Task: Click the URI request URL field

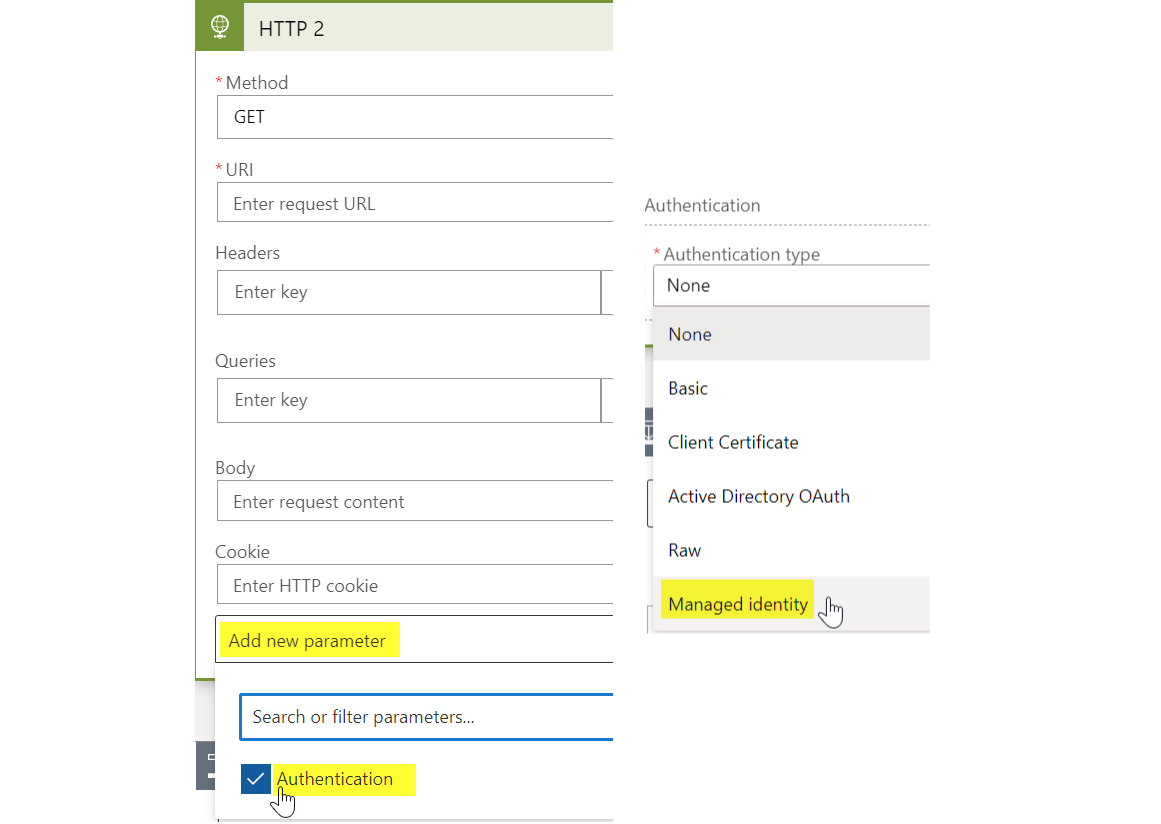Action: click(x=415, y=203)
